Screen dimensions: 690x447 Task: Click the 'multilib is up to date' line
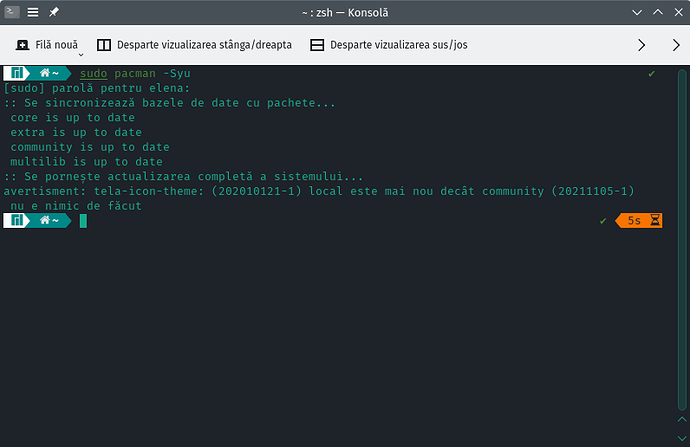tap(86, 162)
